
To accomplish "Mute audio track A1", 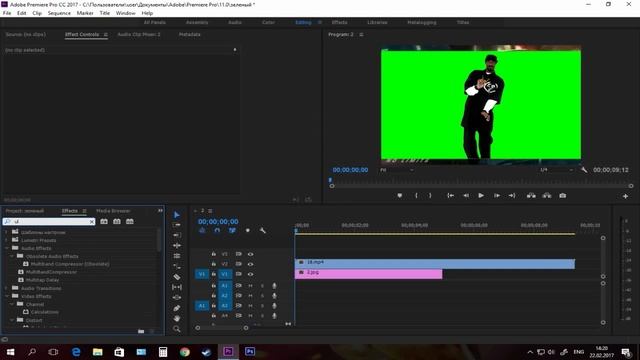I will pyautogui.click(x=251, y=286).
